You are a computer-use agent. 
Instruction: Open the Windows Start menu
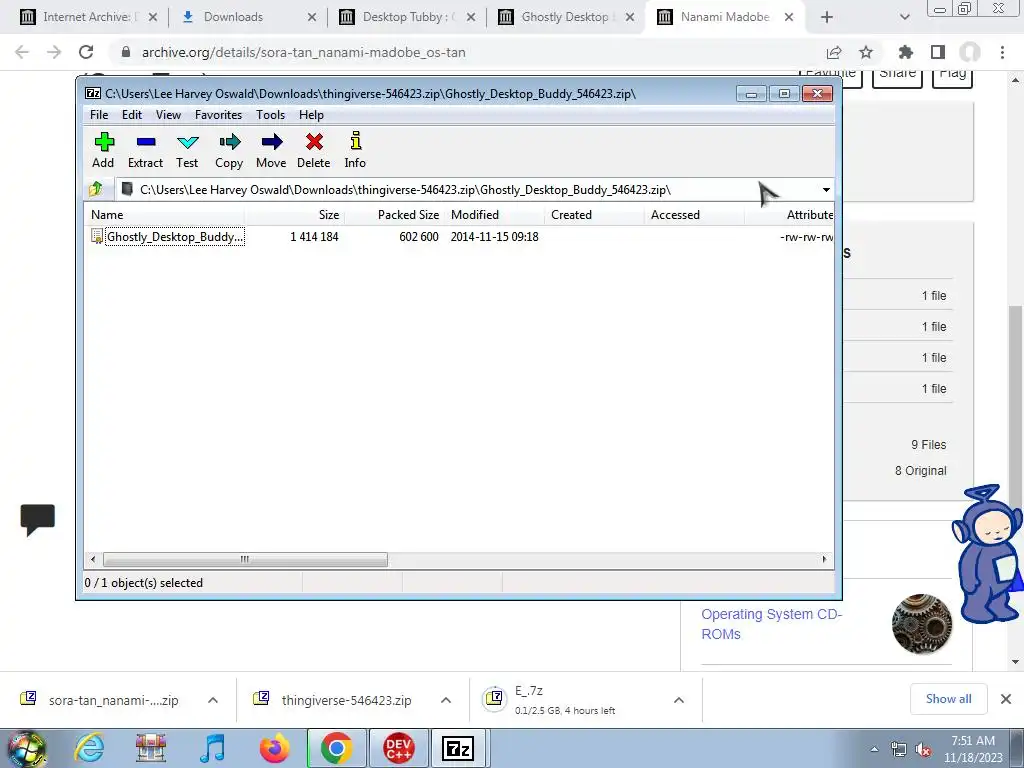(x=27, y=748)
